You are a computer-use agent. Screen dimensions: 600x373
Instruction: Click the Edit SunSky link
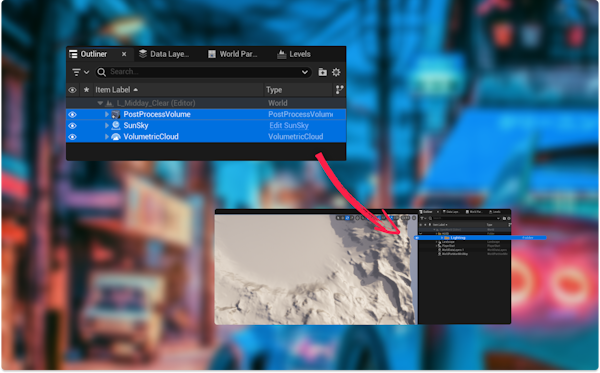289,125
